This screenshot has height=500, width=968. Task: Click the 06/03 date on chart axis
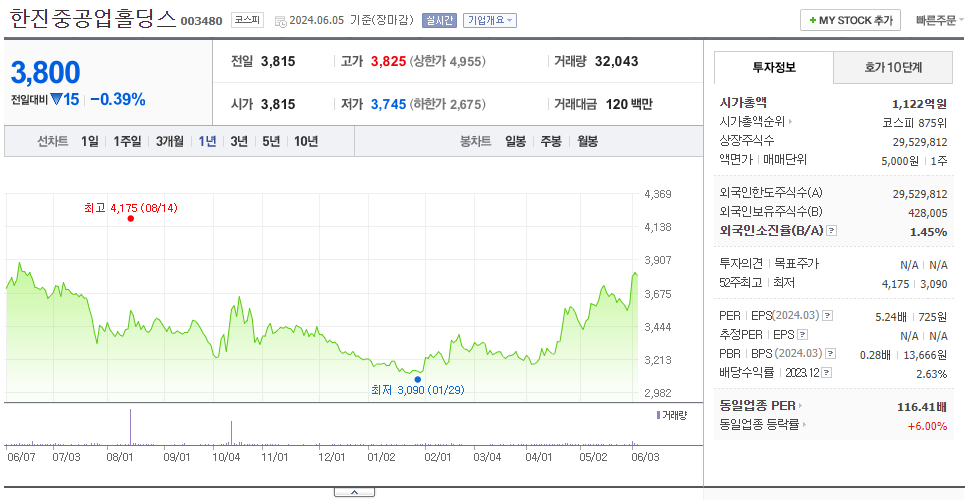coord(646,457)
